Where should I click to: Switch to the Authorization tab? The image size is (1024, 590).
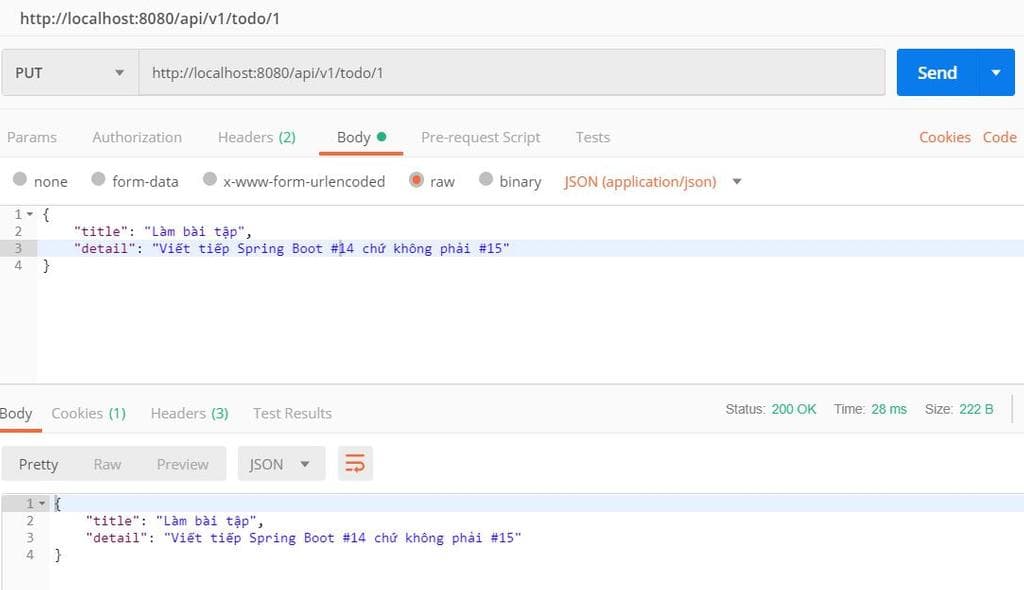(x=137, y=137)
